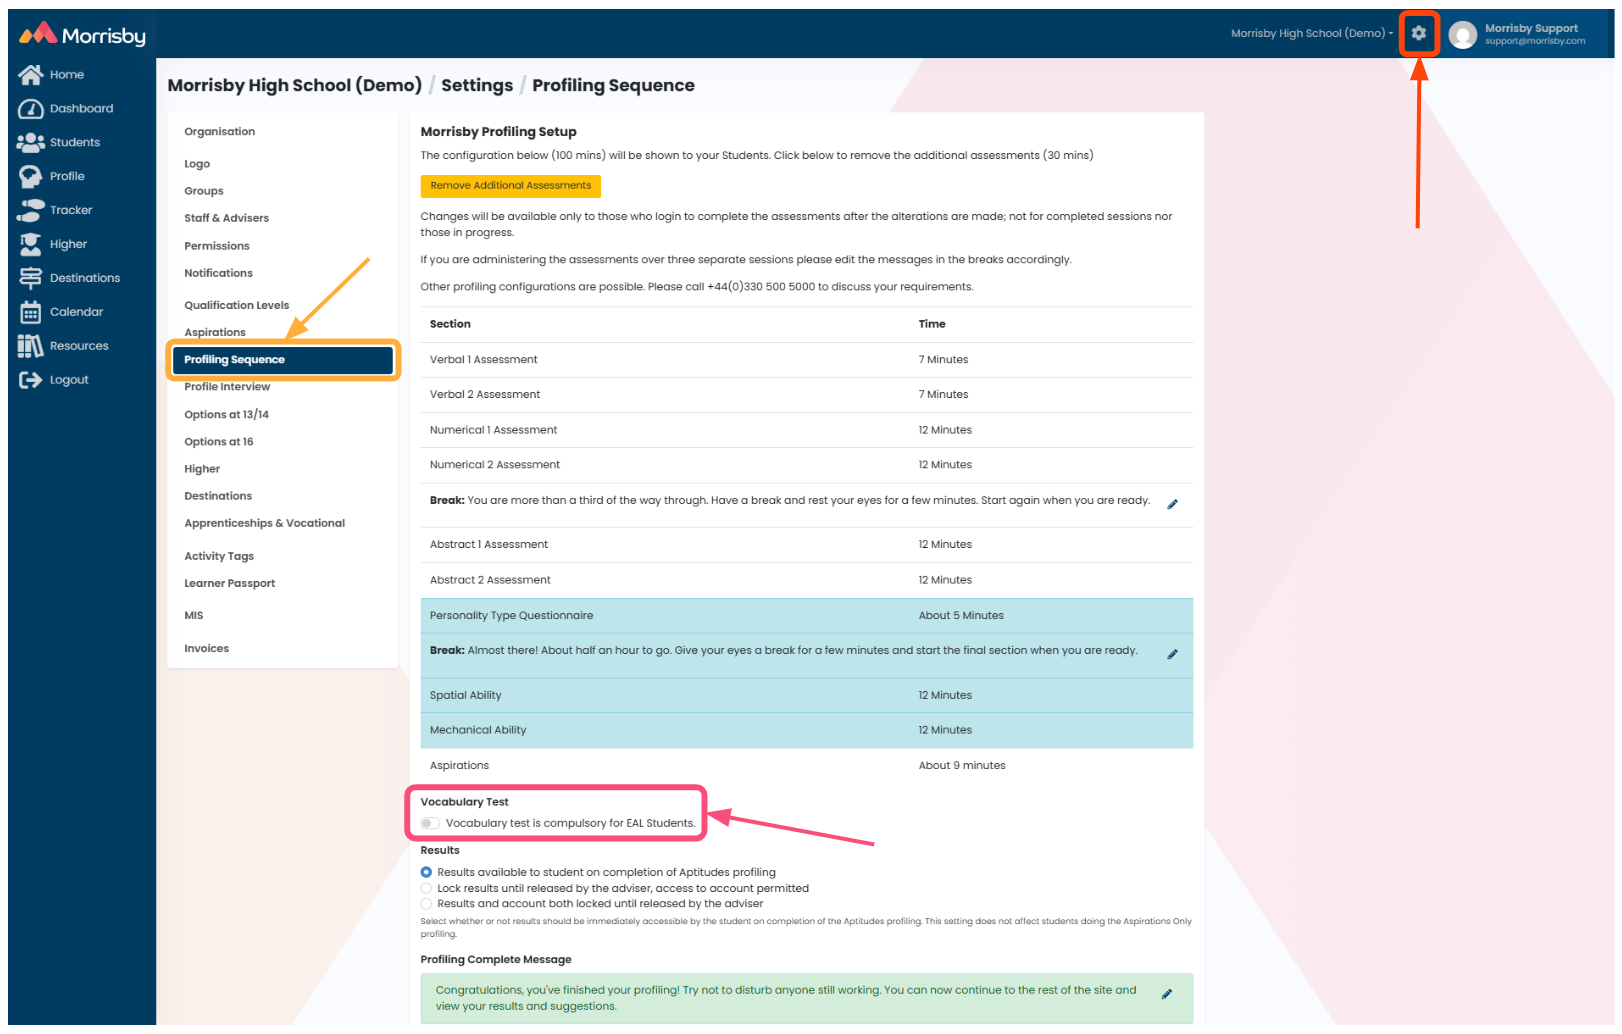Click the Resources books icon
1622x1034 pixels.
(30, 347)
